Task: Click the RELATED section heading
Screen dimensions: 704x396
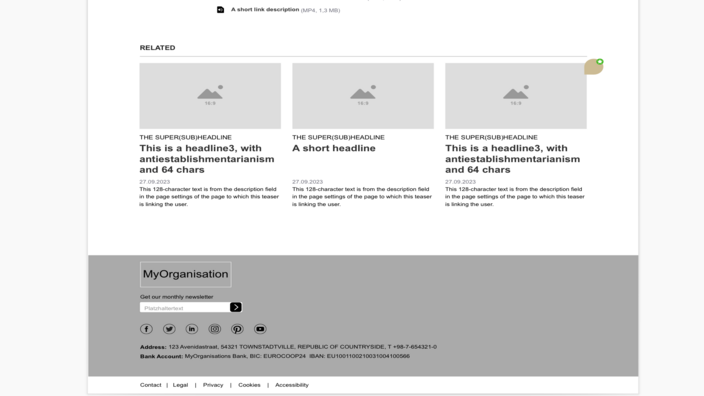Action: [157, 48]
